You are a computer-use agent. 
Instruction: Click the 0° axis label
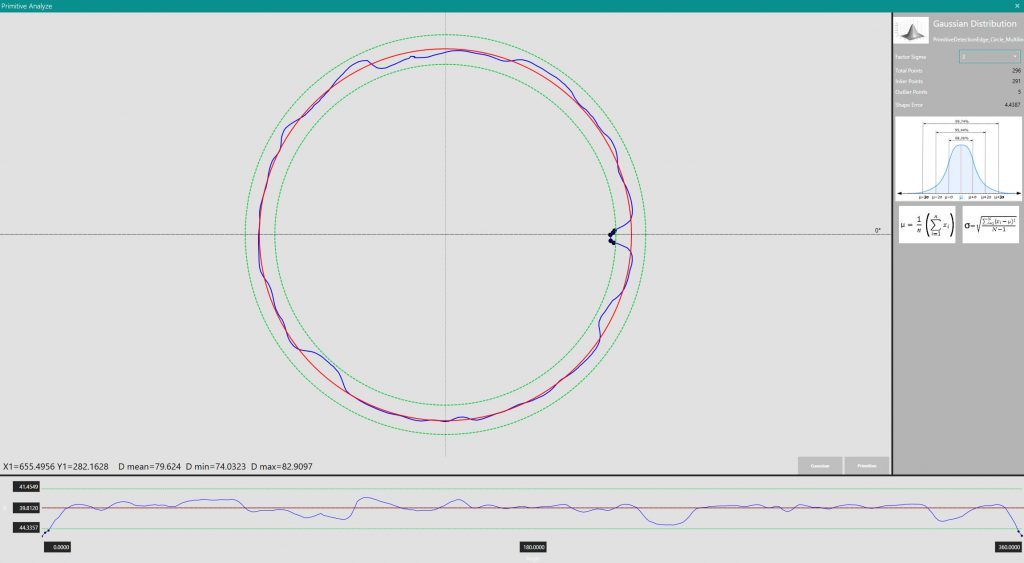(x=878, y=231)
